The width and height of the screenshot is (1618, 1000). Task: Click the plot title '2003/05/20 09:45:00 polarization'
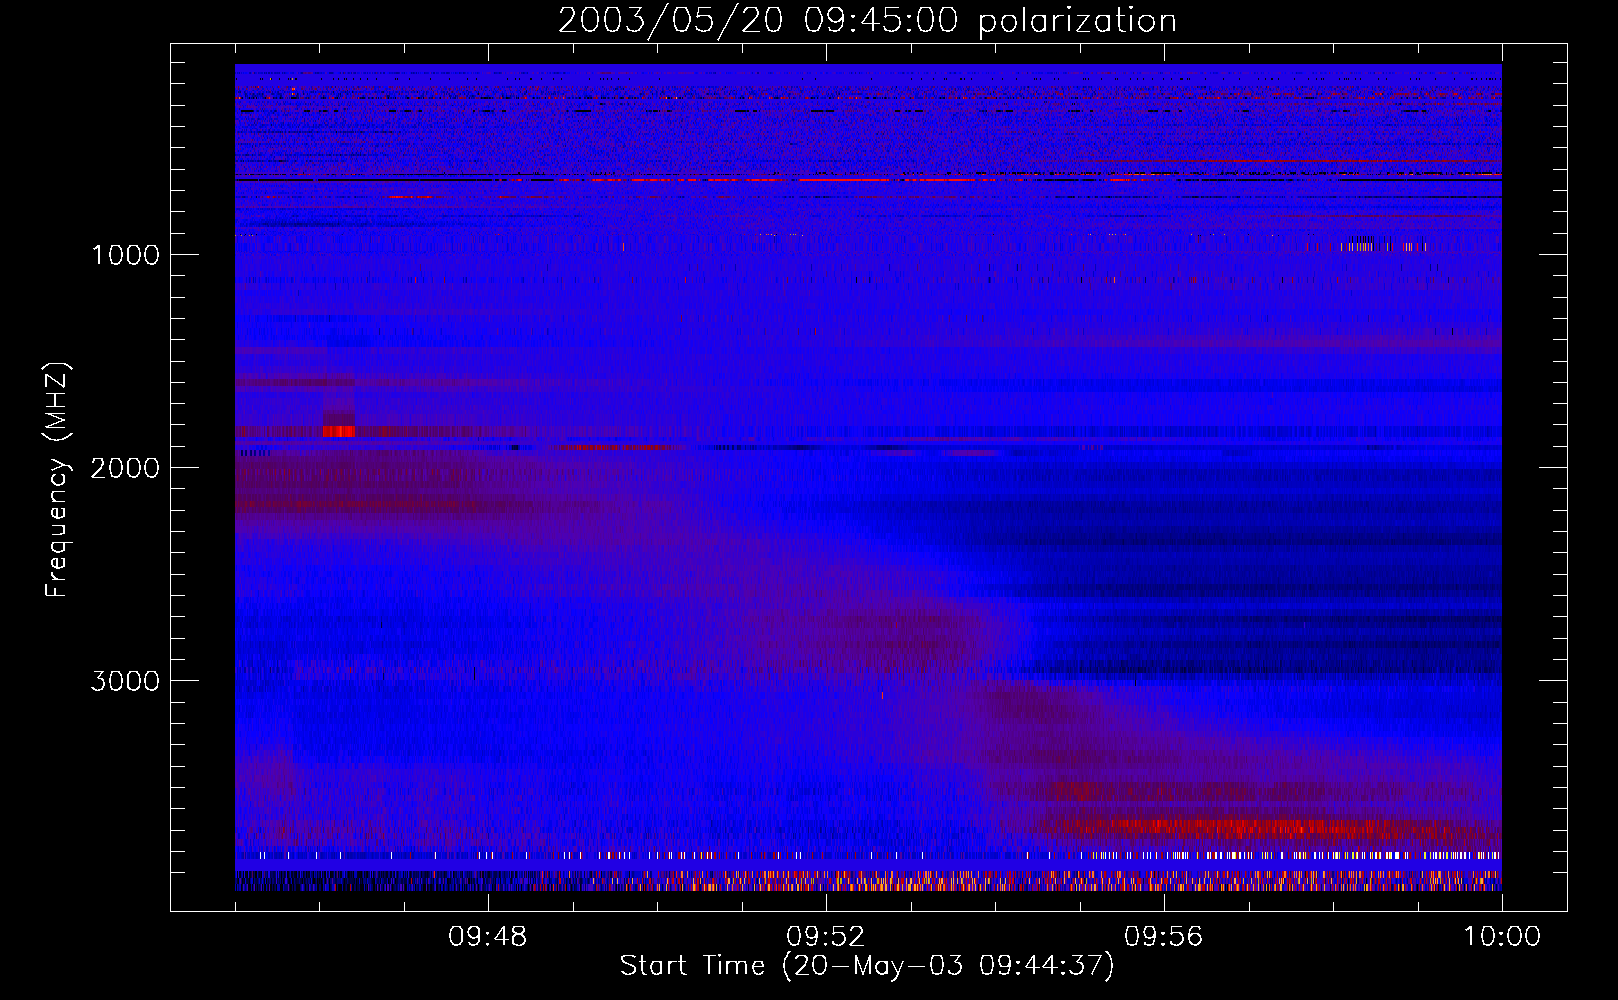[867, 21]
